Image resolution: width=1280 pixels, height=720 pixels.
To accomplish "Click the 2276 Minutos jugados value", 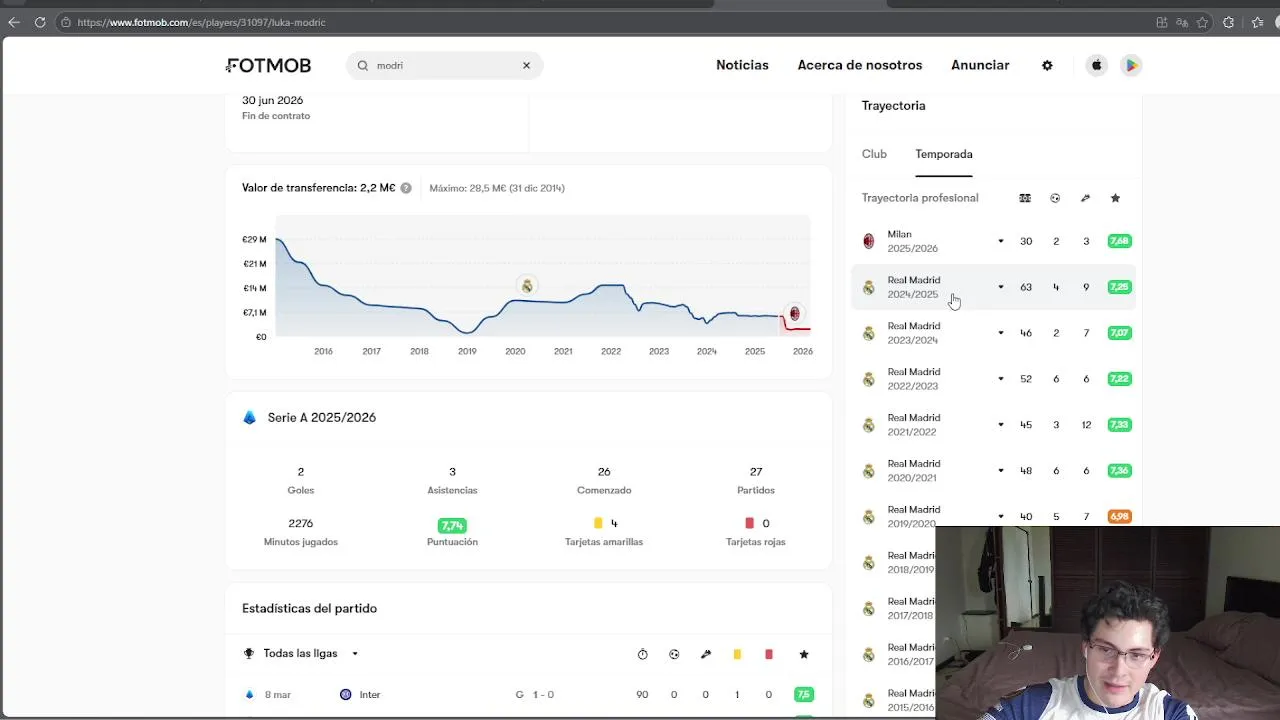I will pyautogui.click(x=301, y=524).
